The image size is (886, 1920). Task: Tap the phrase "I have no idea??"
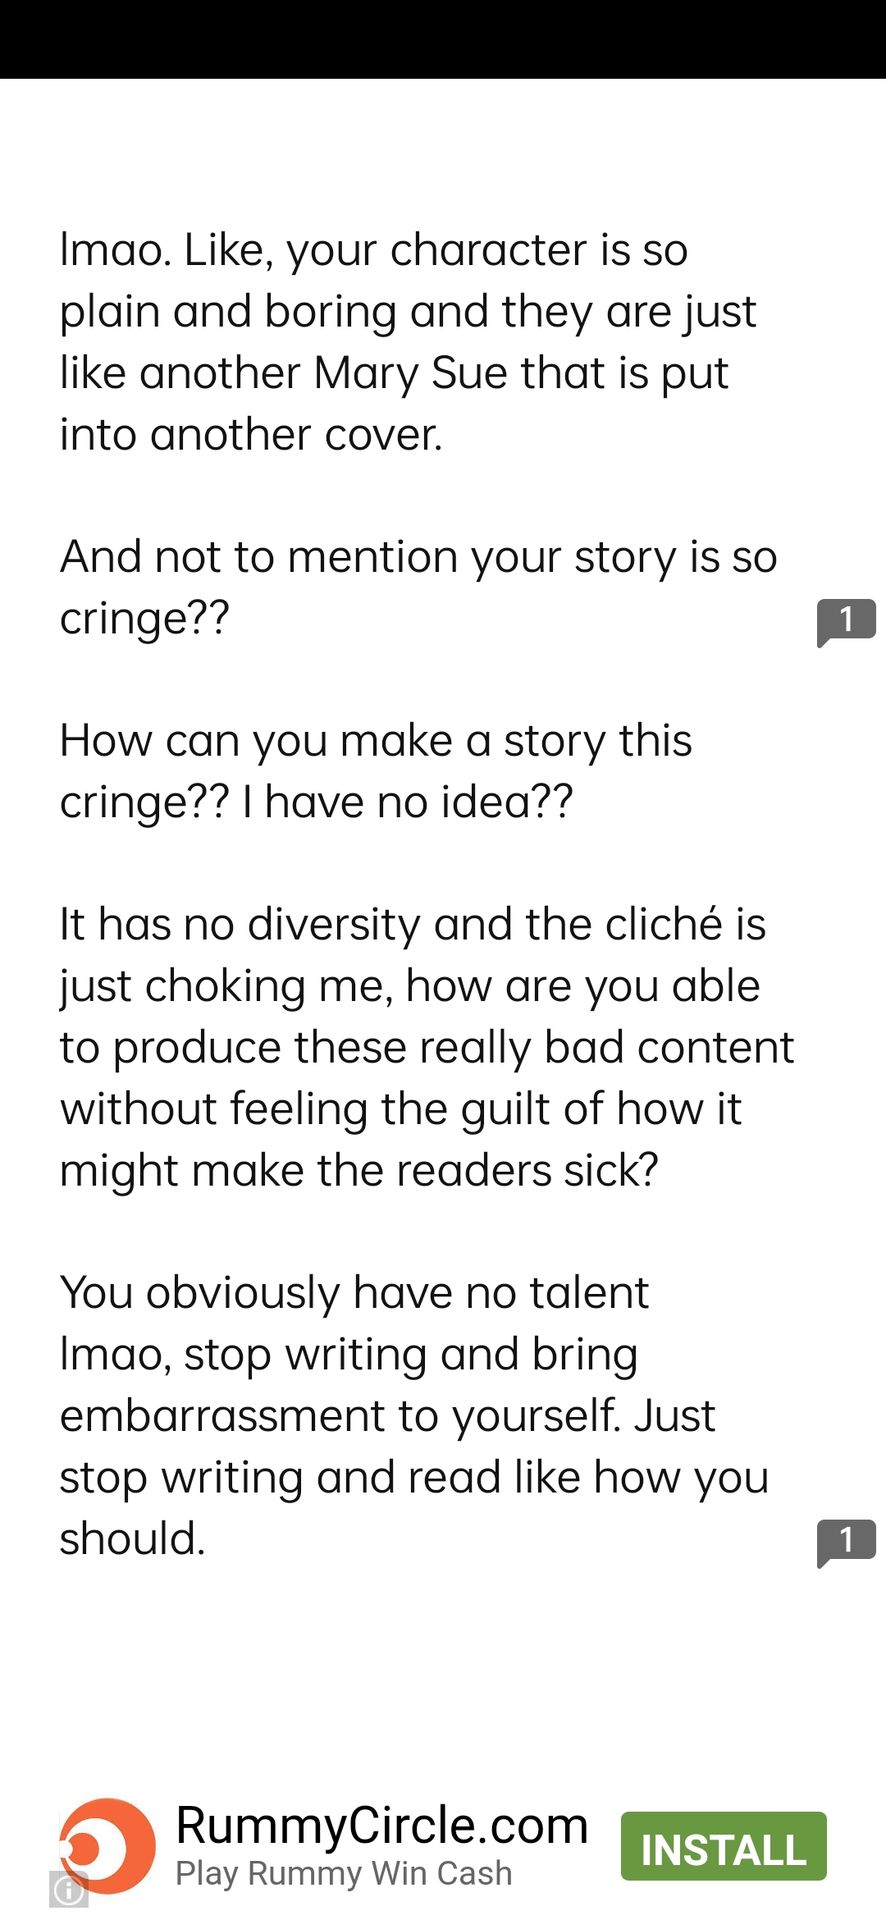[x=408, y=802]
